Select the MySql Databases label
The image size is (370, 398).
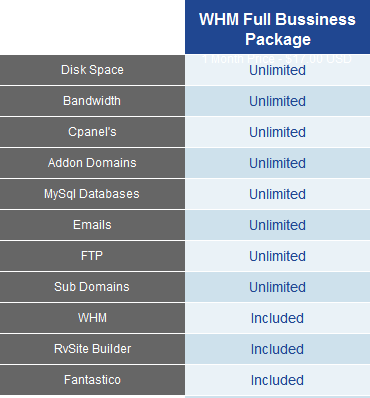tap(92, 194)
